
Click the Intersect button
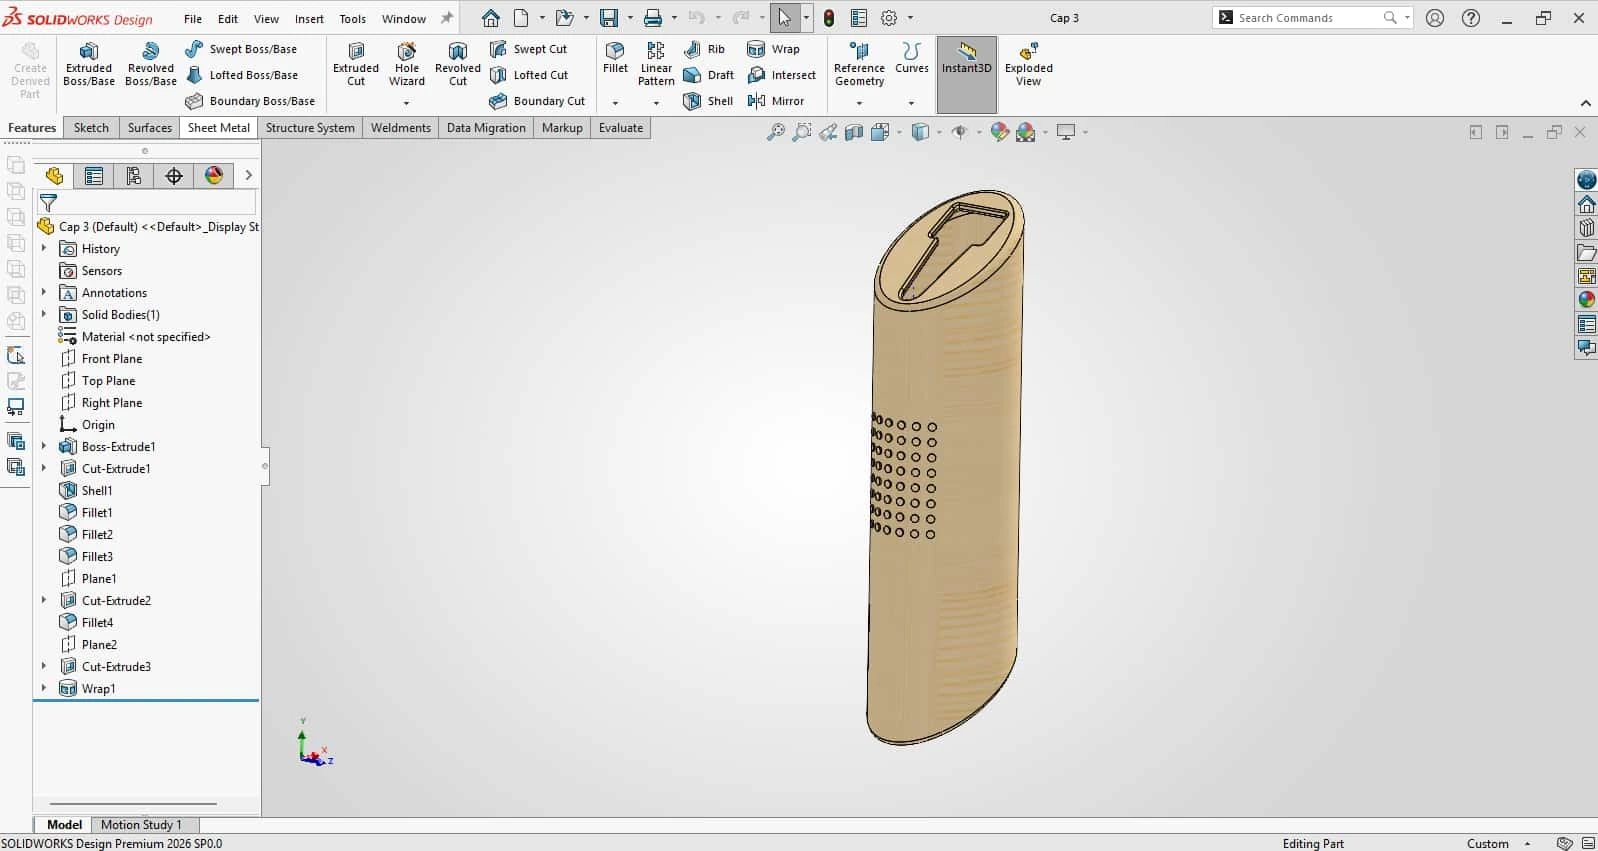tap(782, 75)
